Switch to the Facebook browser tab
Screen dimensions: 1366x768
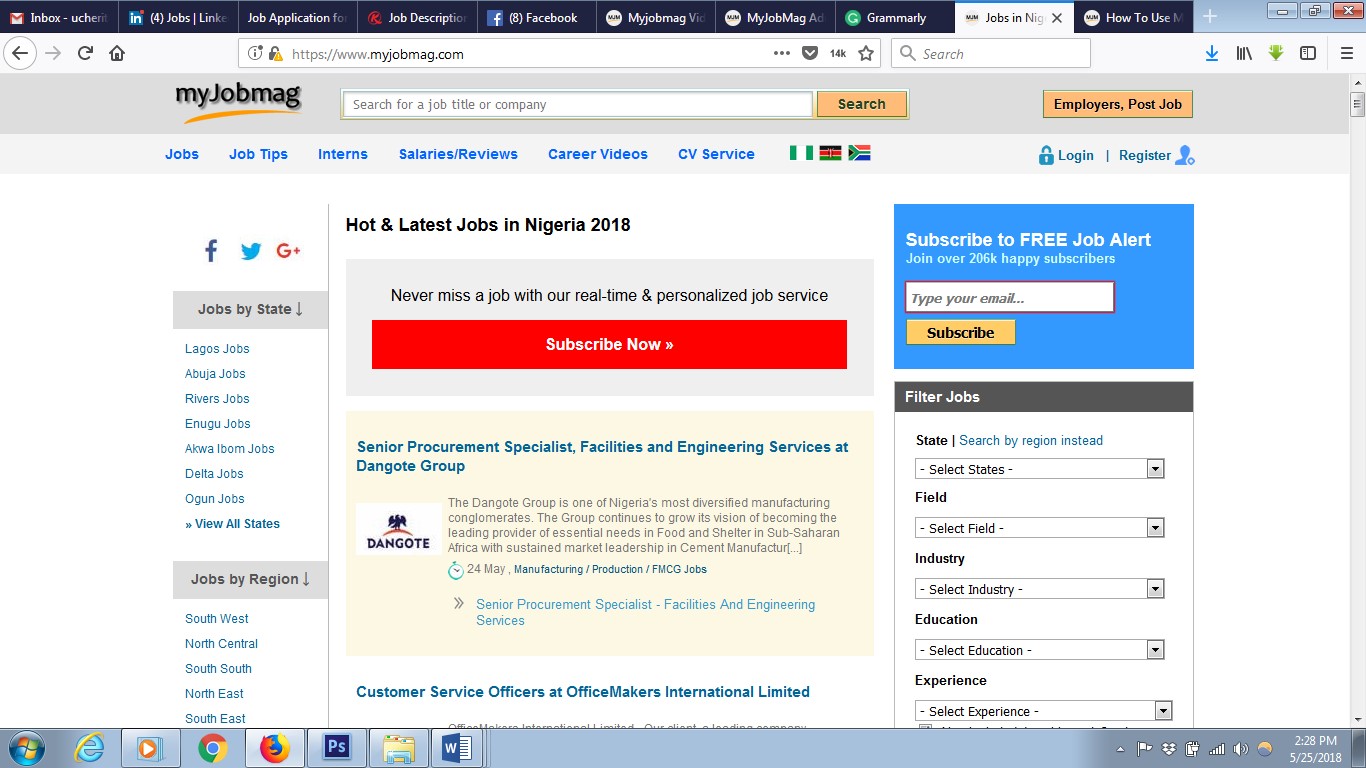(x=535, y=17)
